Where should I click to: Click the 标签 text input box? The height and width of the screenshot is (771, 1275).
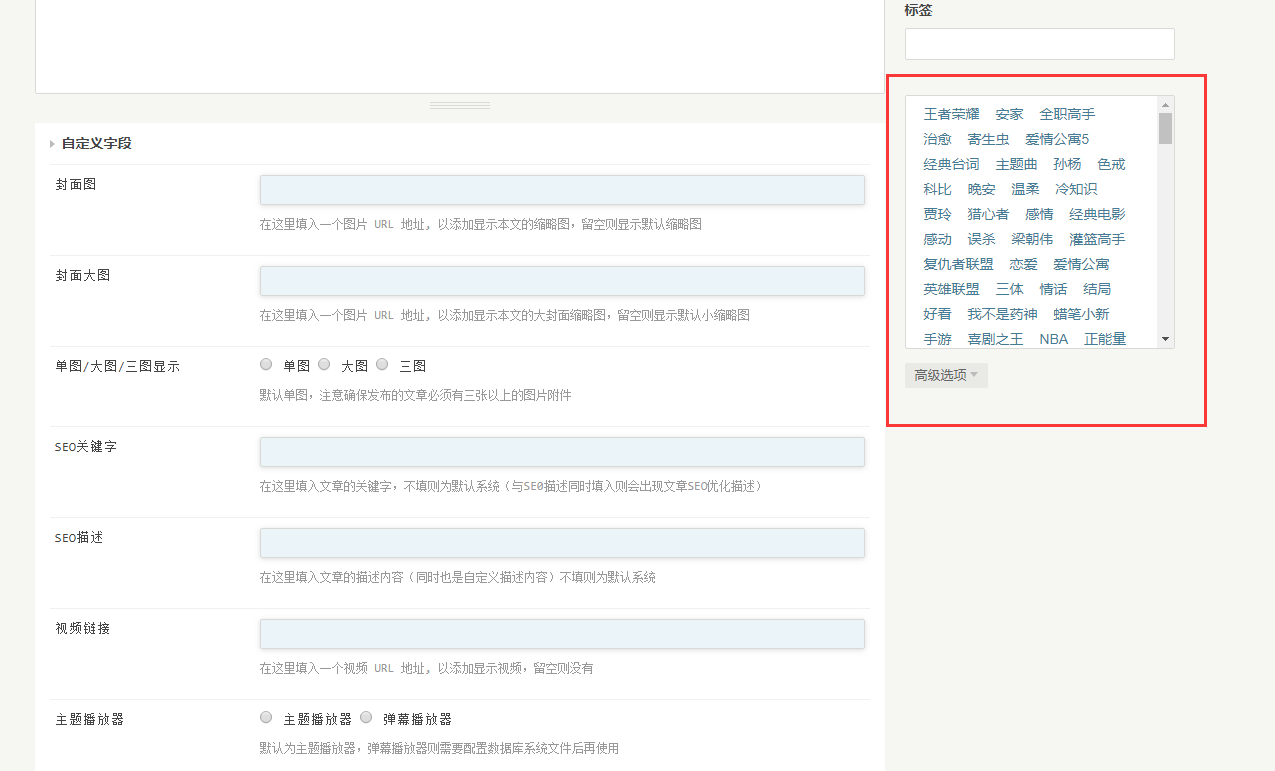(1040, 44)
